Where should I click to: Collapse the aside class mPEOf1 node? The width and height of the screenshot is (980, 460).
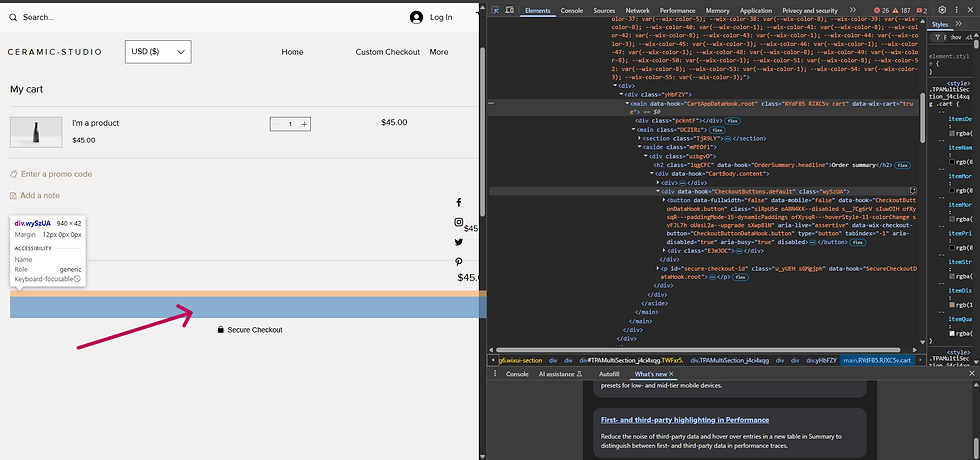(639, 147)
